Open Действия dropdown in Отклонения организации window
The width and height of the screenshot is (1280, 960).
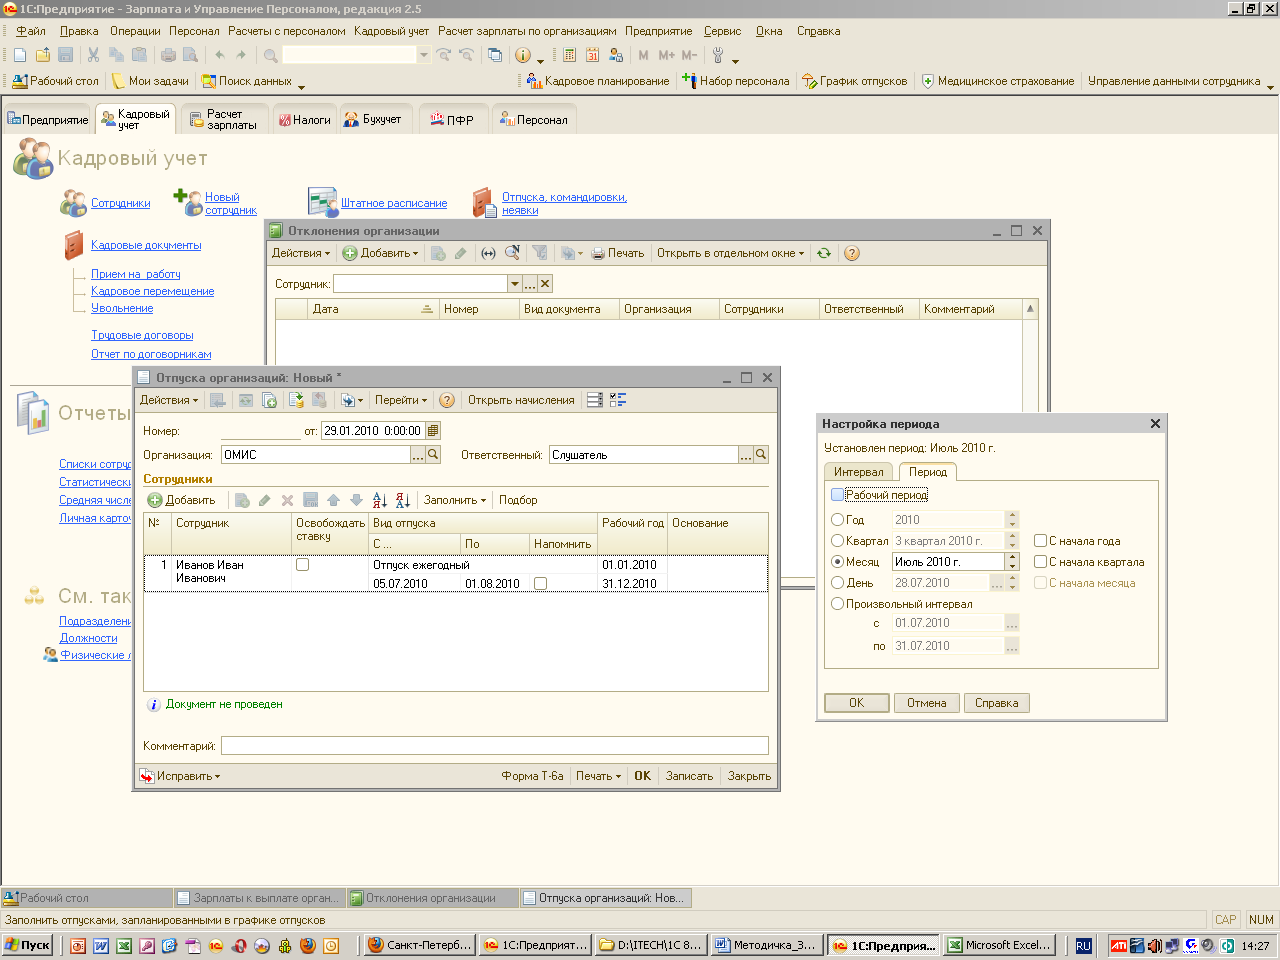300,253
